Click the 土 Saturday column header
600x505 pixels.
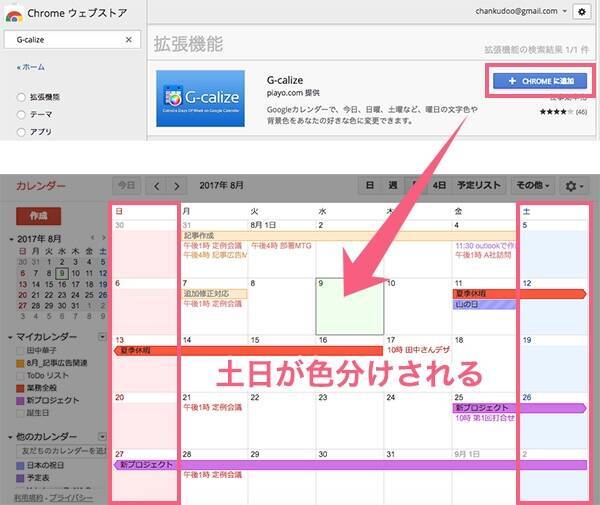(527, 212)
